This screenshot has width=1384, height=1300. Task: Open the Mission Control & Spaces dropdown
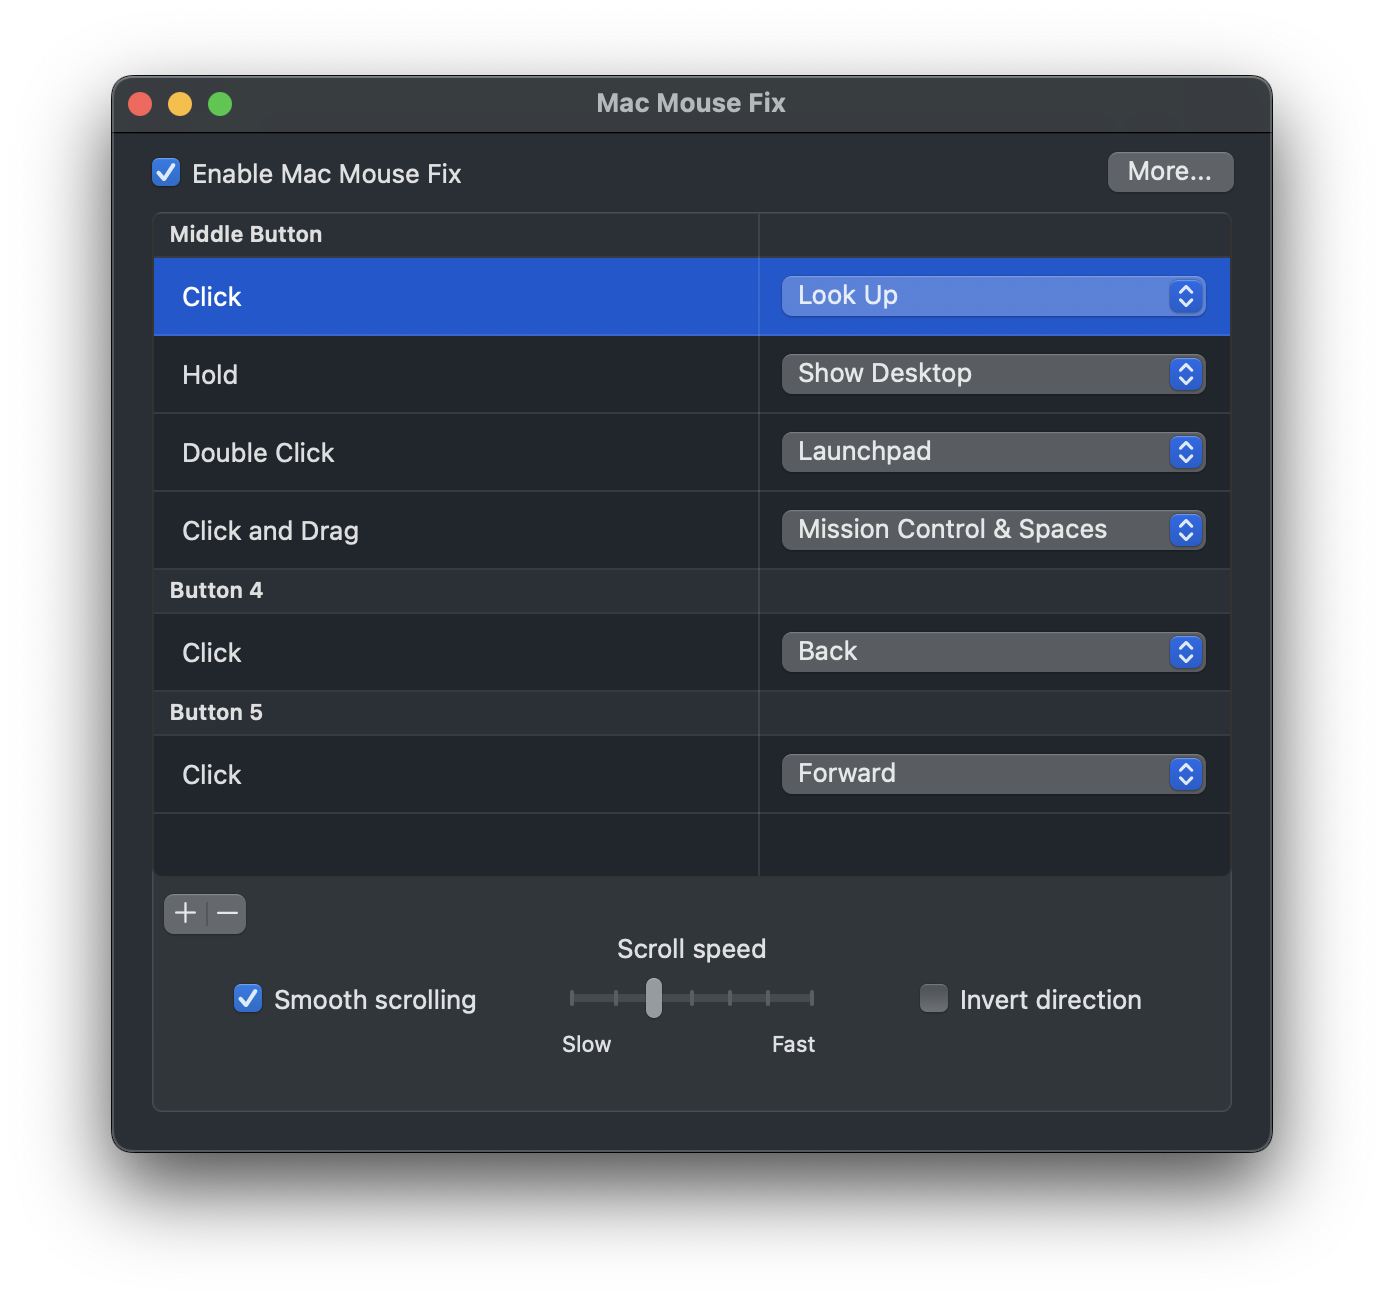tap(993, 530)
